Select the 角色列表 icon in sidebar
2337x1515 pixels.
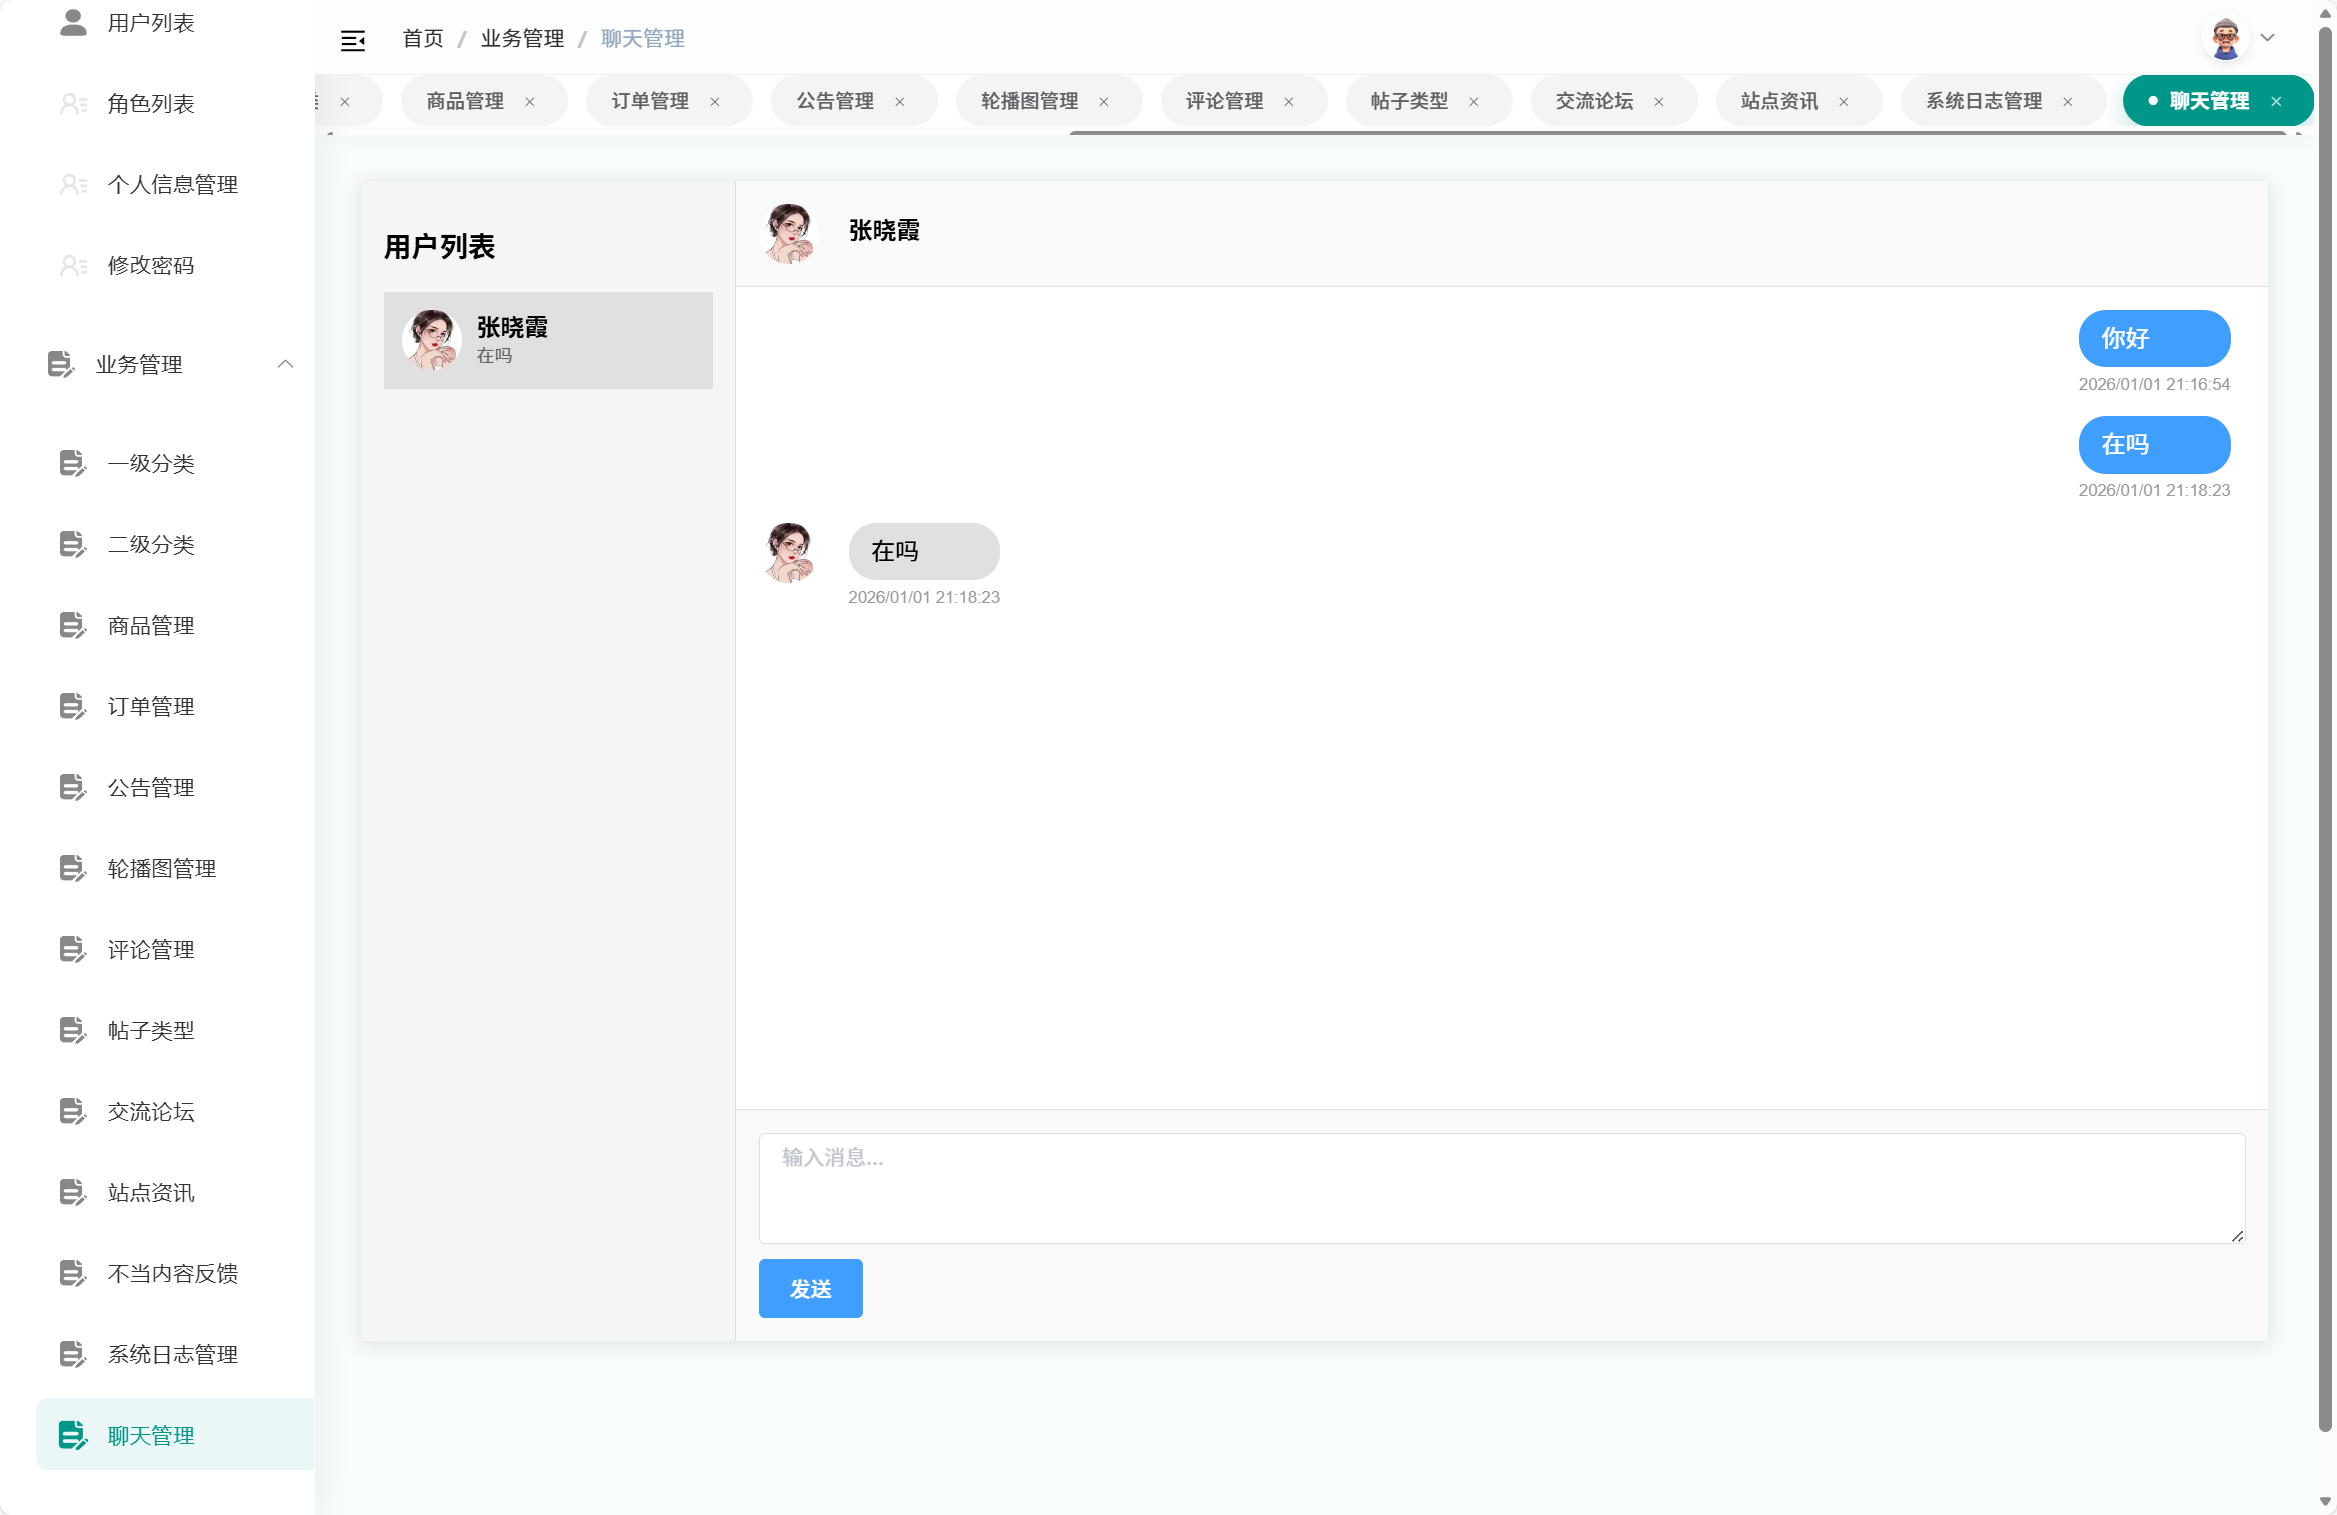[x=72, y=103]
